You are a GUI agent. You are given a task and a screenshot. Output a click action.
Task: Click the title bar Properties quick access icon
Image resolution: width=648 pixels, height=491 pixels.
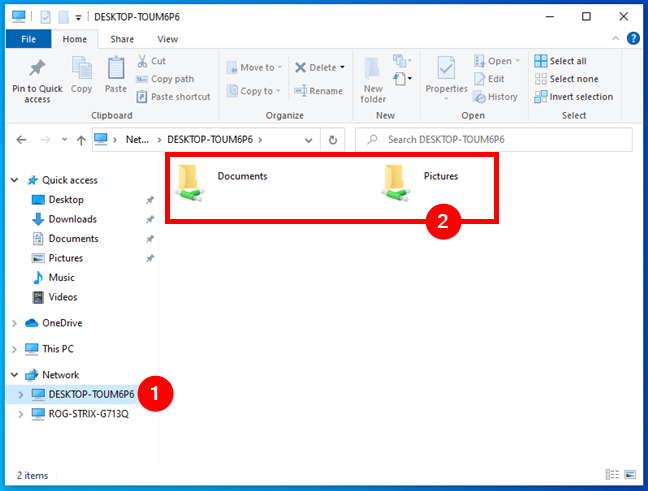tap(45, 17)
